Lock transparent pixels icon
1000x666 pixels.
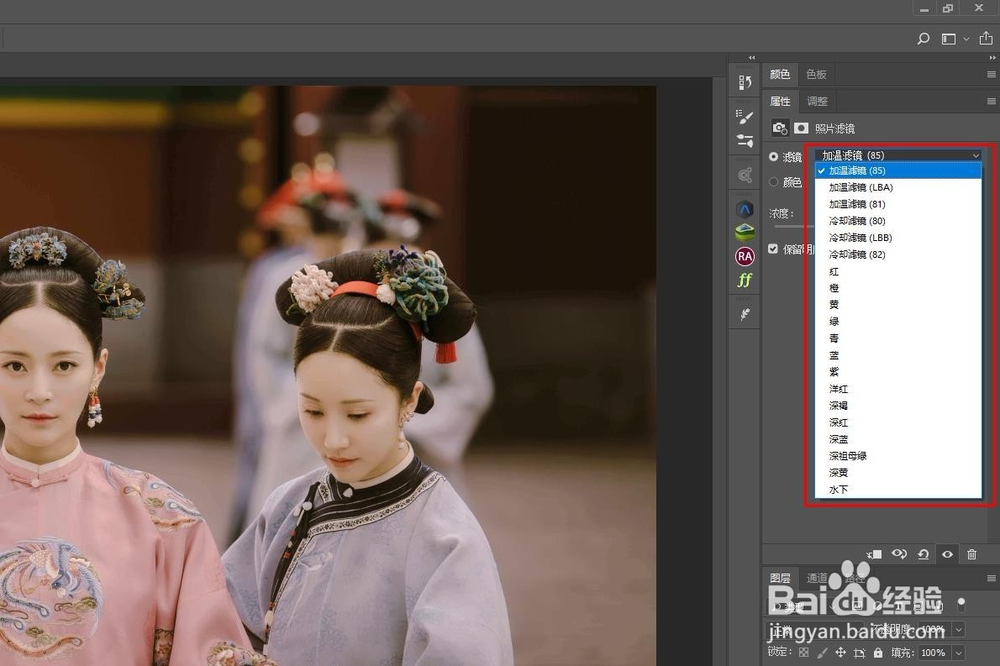point(804,653)
